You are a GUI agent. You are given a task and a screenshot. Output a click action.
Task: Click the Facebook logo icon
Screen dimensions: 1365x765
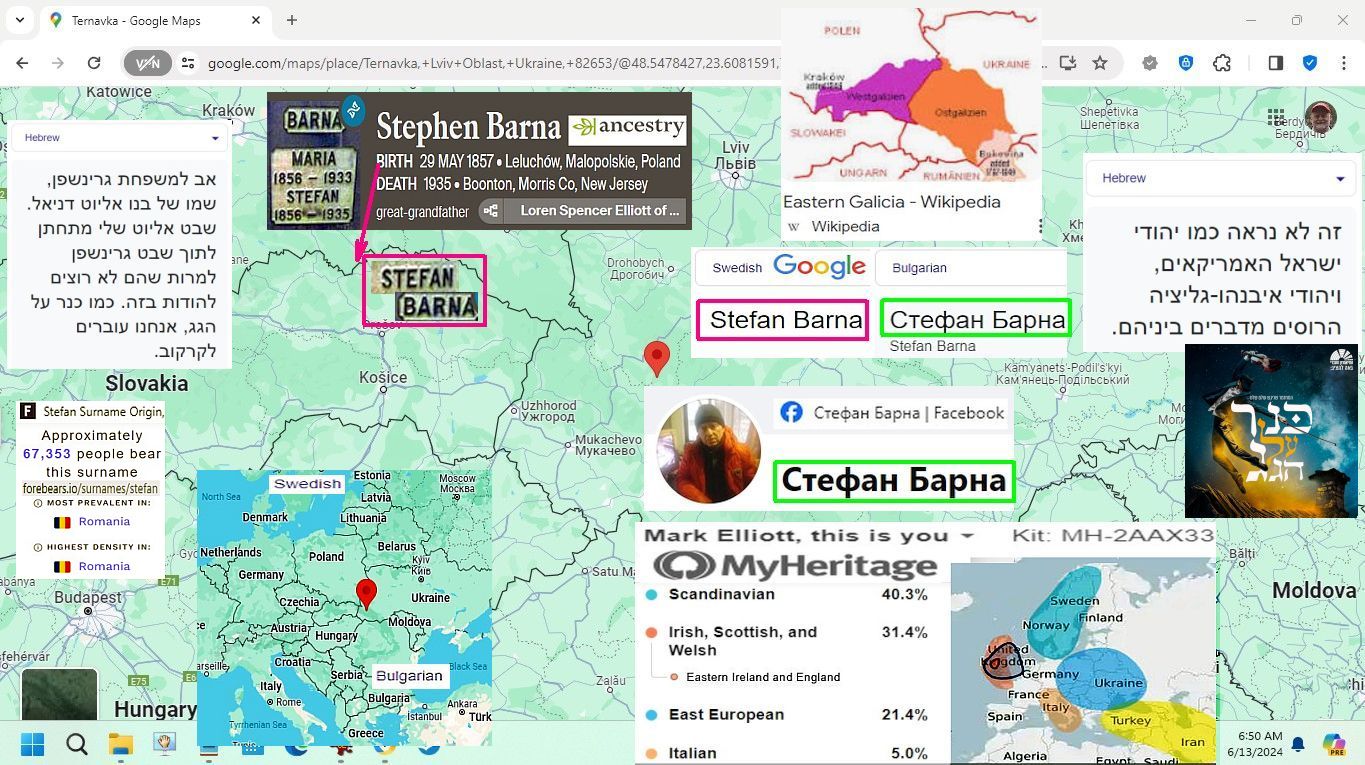point(792,413)
